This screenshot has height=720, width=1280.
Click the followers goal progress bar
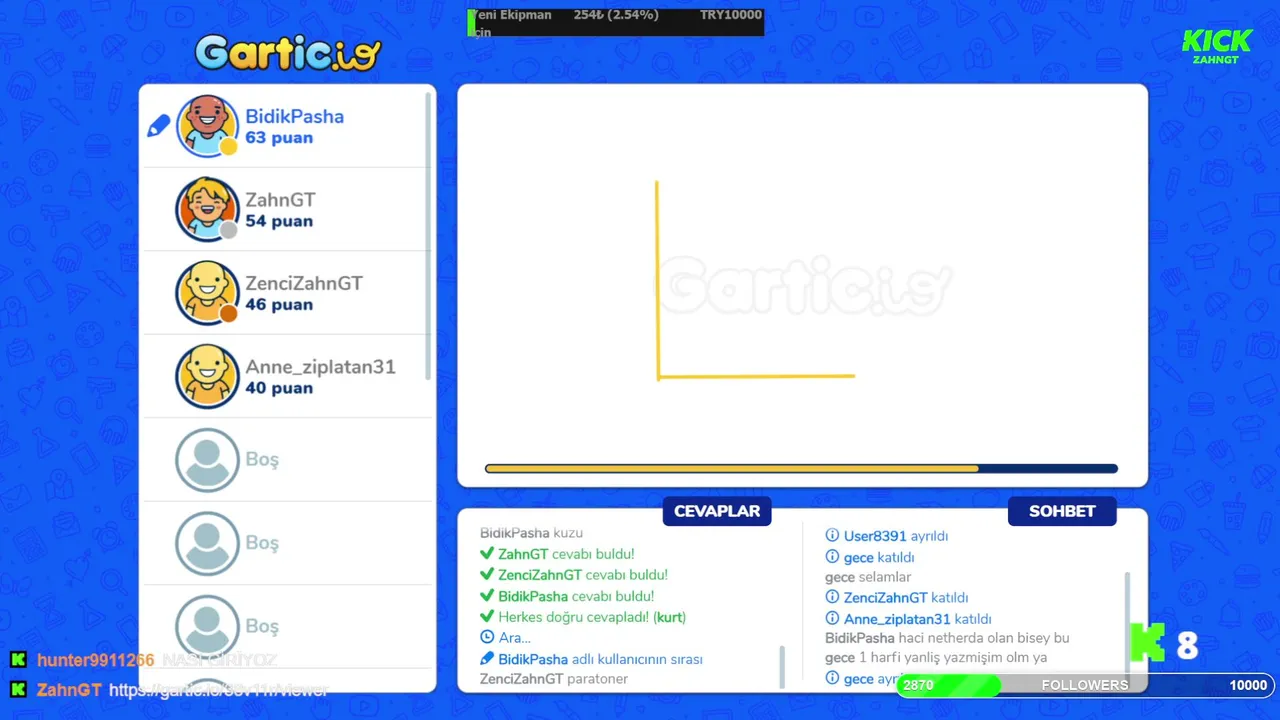click(x=1085, y=685)
